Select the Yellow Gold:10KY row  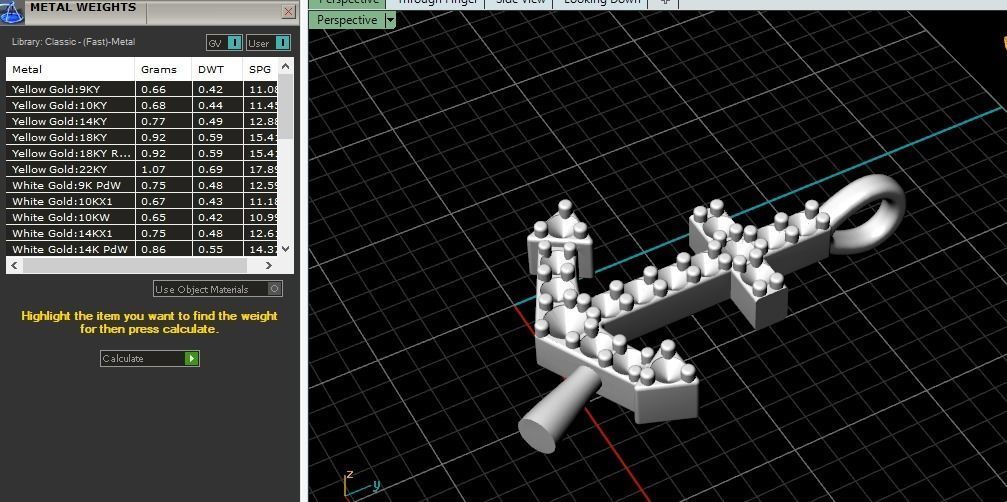(142, 105)
